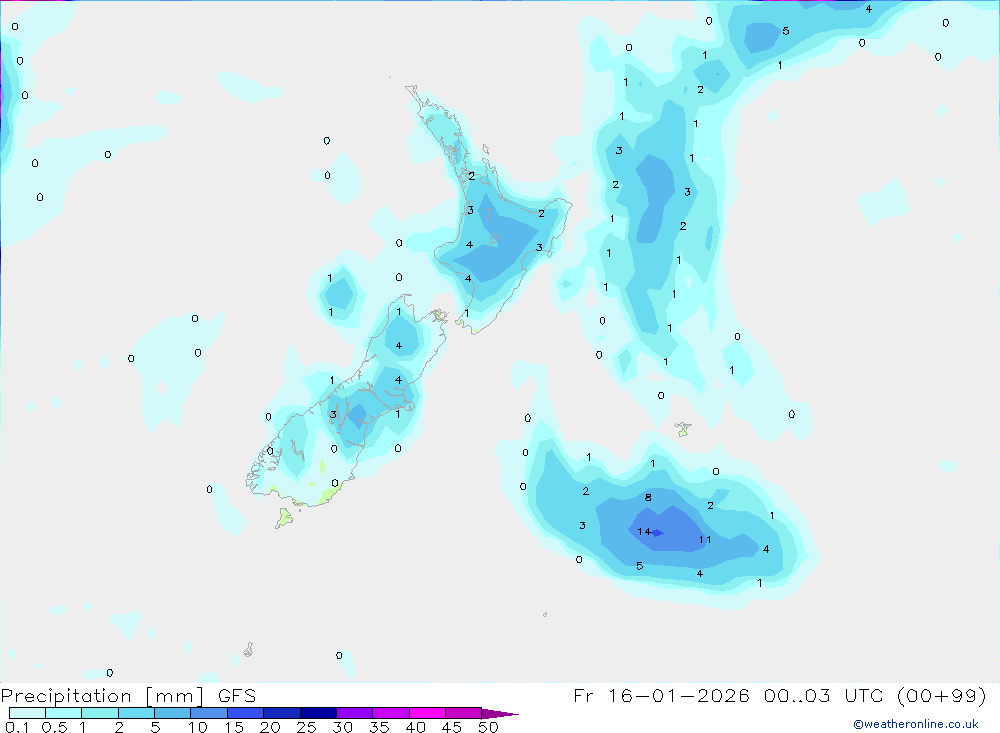Pick the 20–25 mm dark blue legend swatch

(282, 713)
